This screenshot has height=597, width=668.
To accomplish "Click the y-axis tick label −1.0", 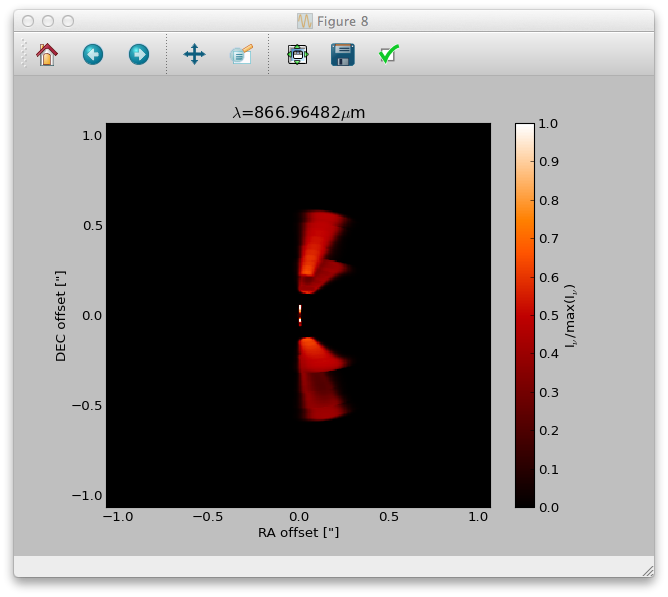I will click(x=87, y=496).
